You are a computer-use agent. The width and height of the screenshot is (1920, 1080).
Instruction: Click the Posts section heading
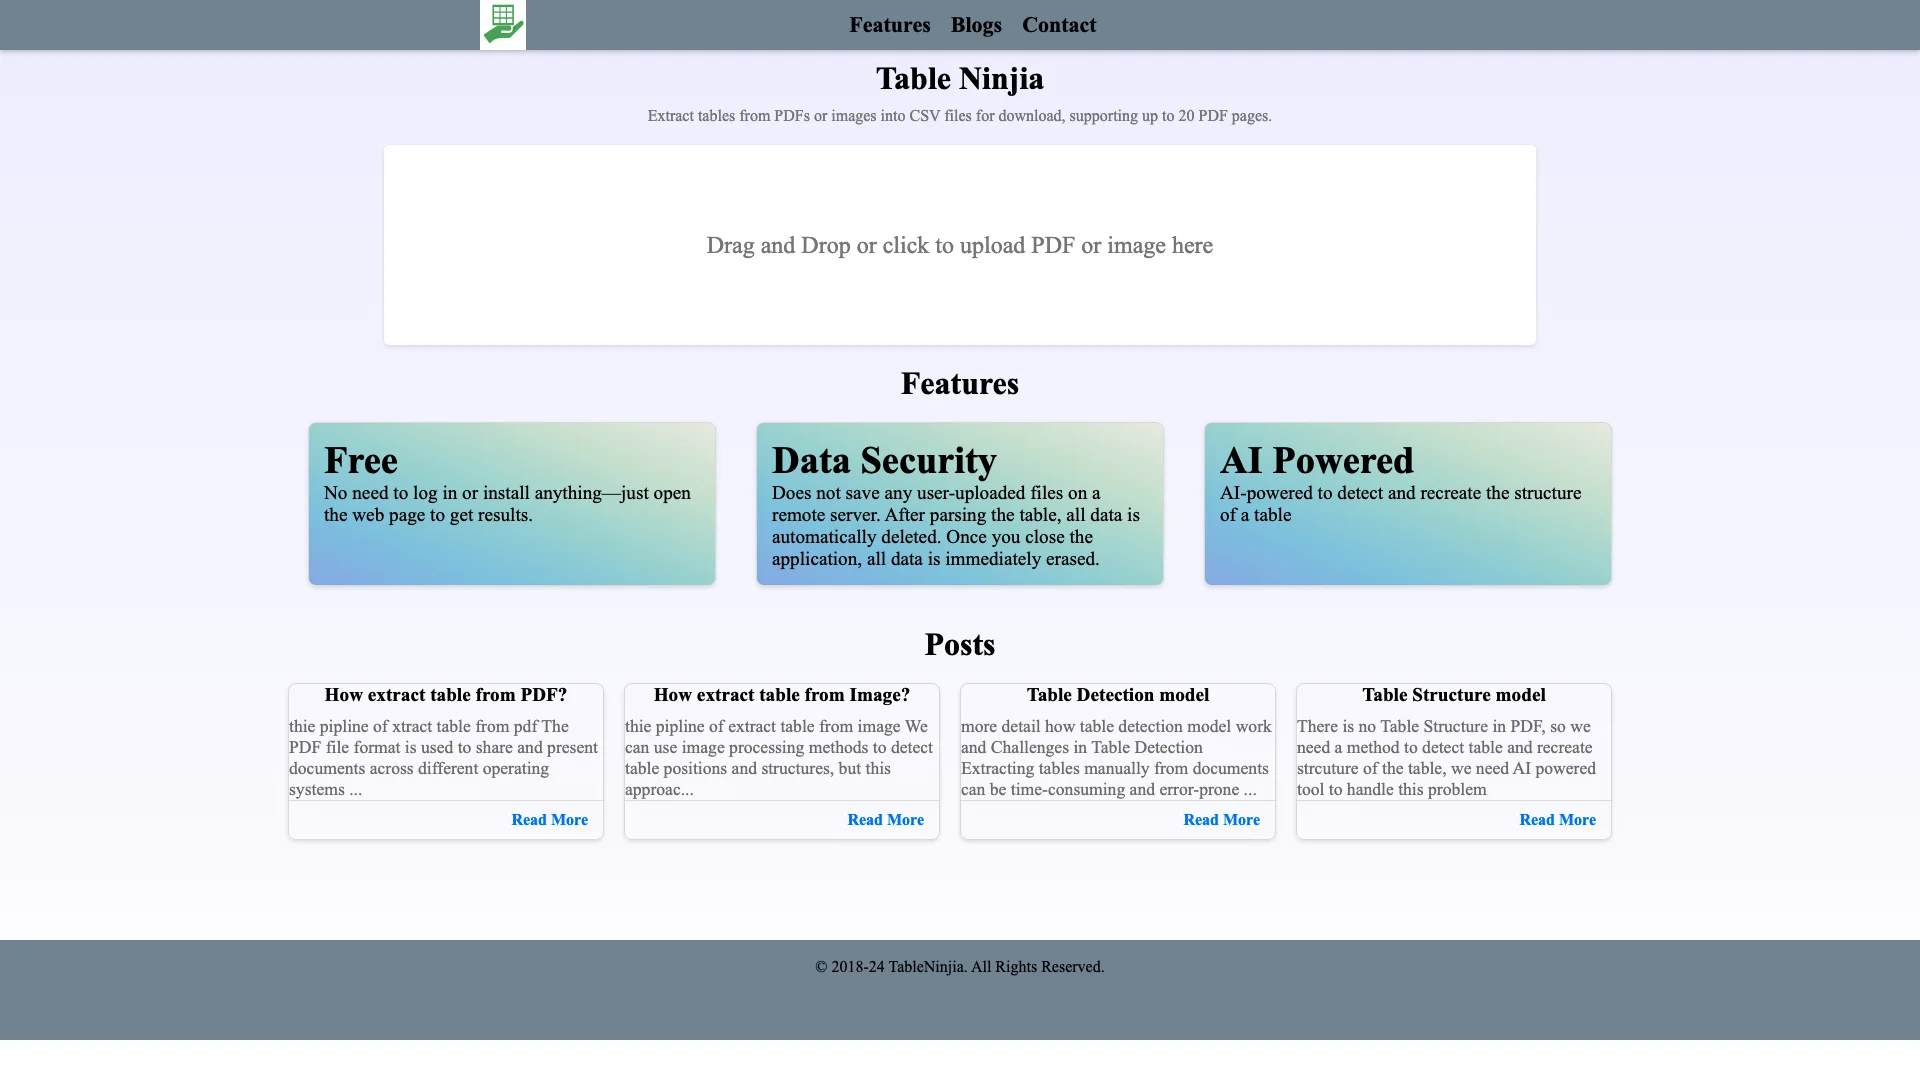(x=960, y=645)
